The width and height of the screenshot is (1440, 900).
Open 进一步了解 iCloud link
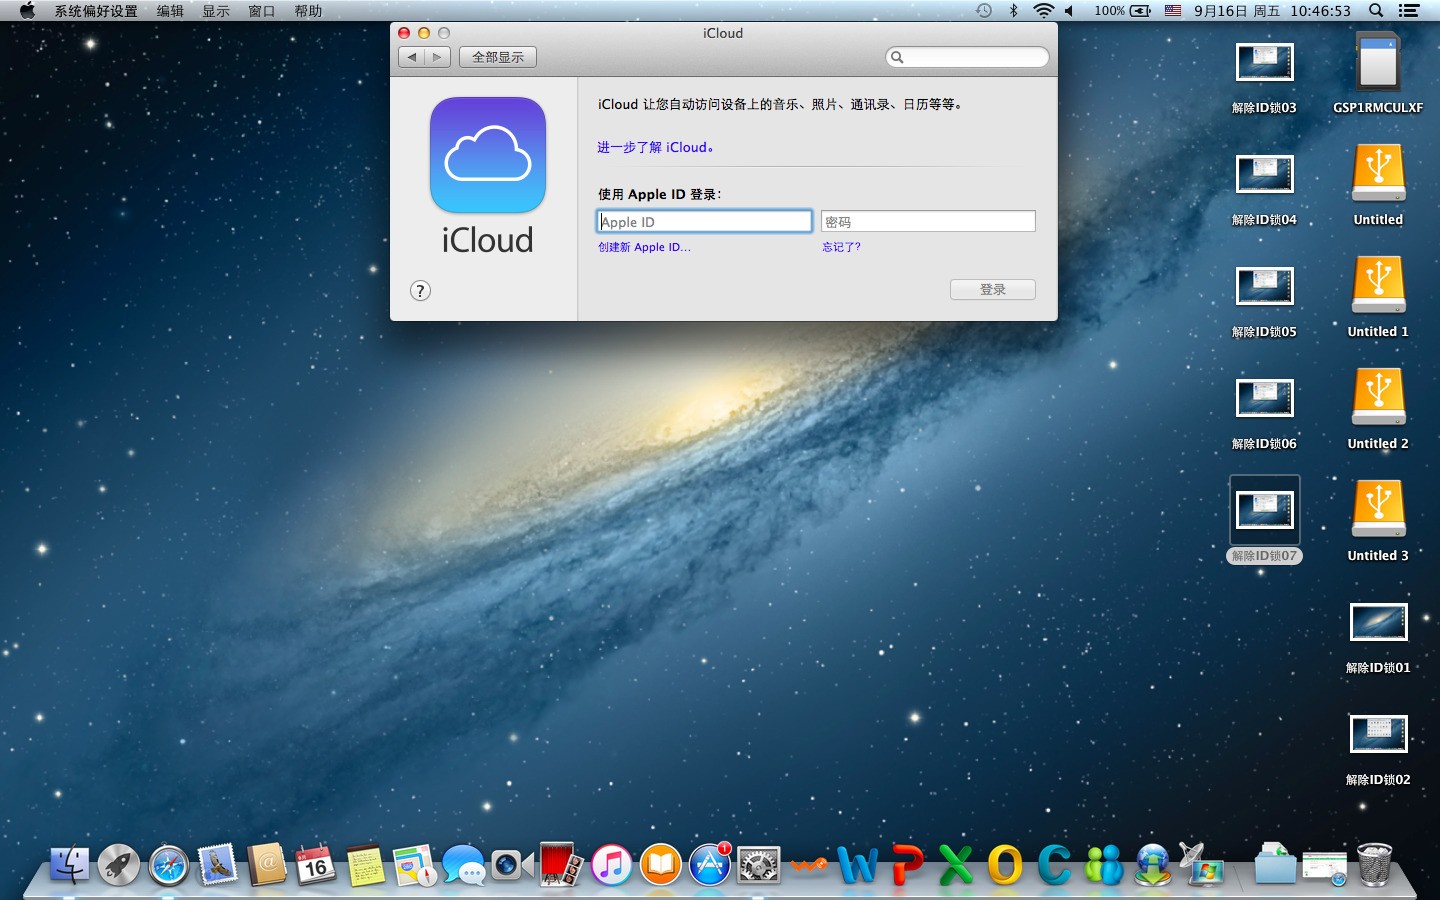(x=656, y=147)
